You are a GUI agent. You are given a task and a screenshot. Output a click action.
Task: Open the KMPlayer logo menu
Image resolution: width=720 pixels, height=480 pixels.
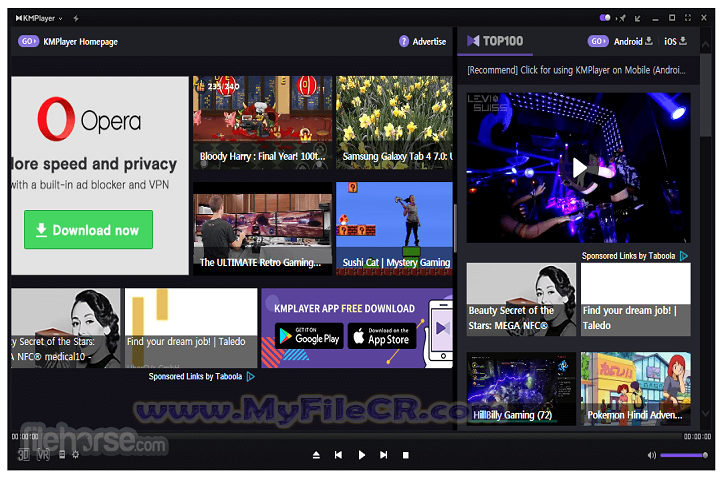point(35,18)
